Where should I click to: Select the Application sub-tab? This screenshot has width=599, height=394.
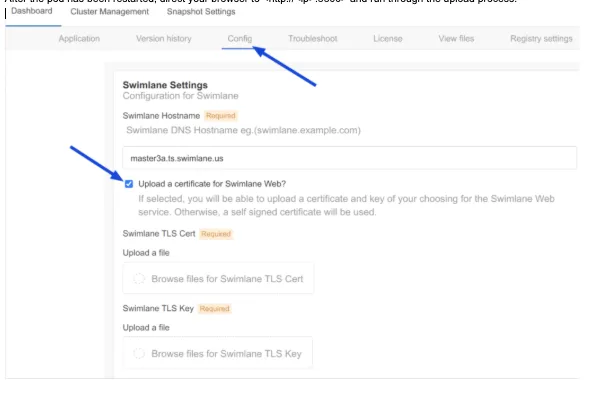pos(79,39)
